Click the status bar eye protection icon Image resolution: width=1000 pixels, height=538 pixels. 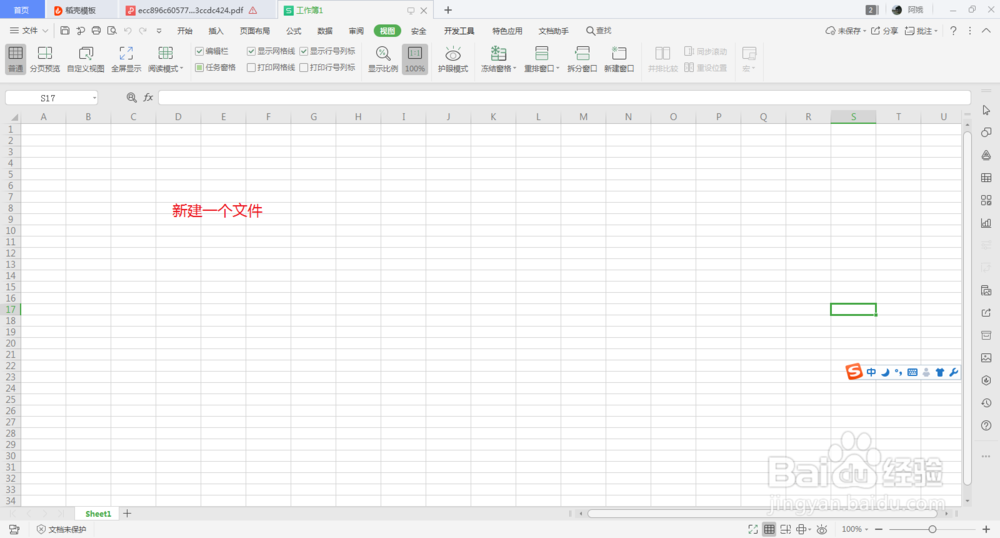[x=822, y=529]
